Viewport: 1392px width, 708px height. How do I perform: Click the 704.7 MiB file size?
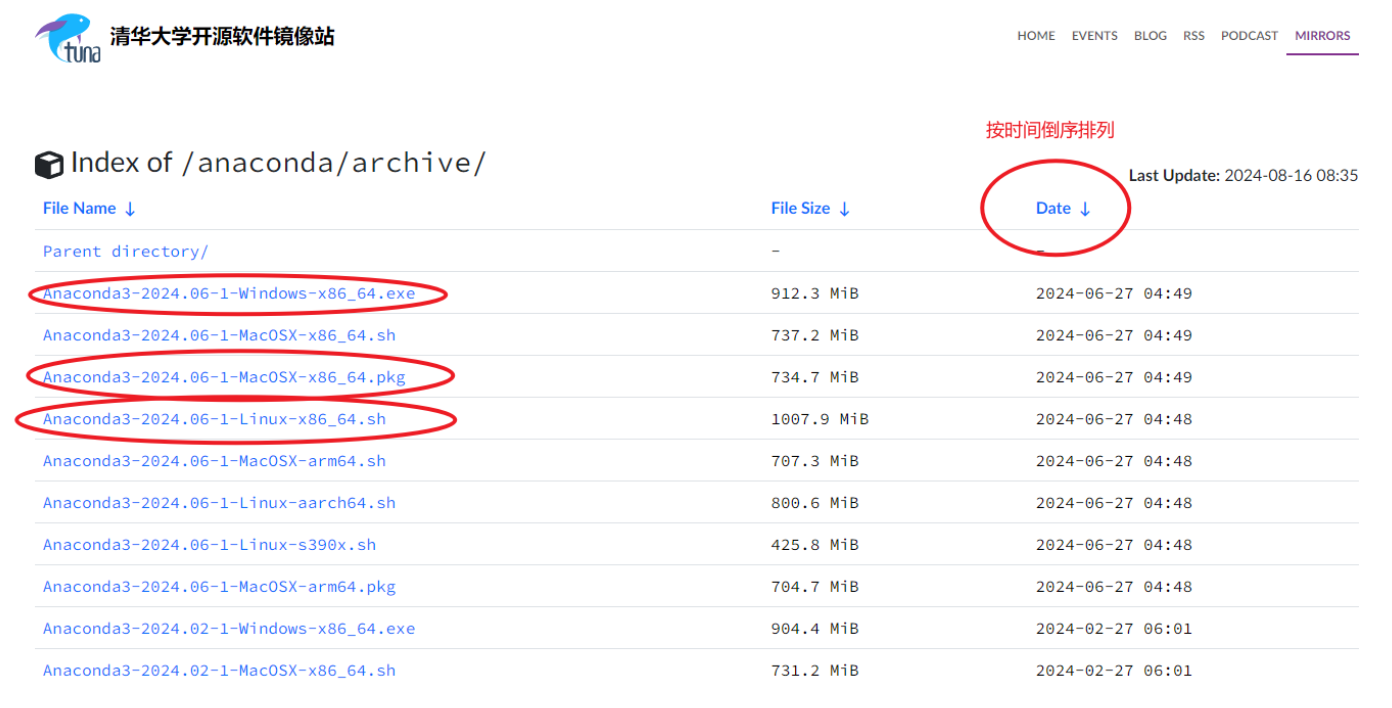[815, 588]
